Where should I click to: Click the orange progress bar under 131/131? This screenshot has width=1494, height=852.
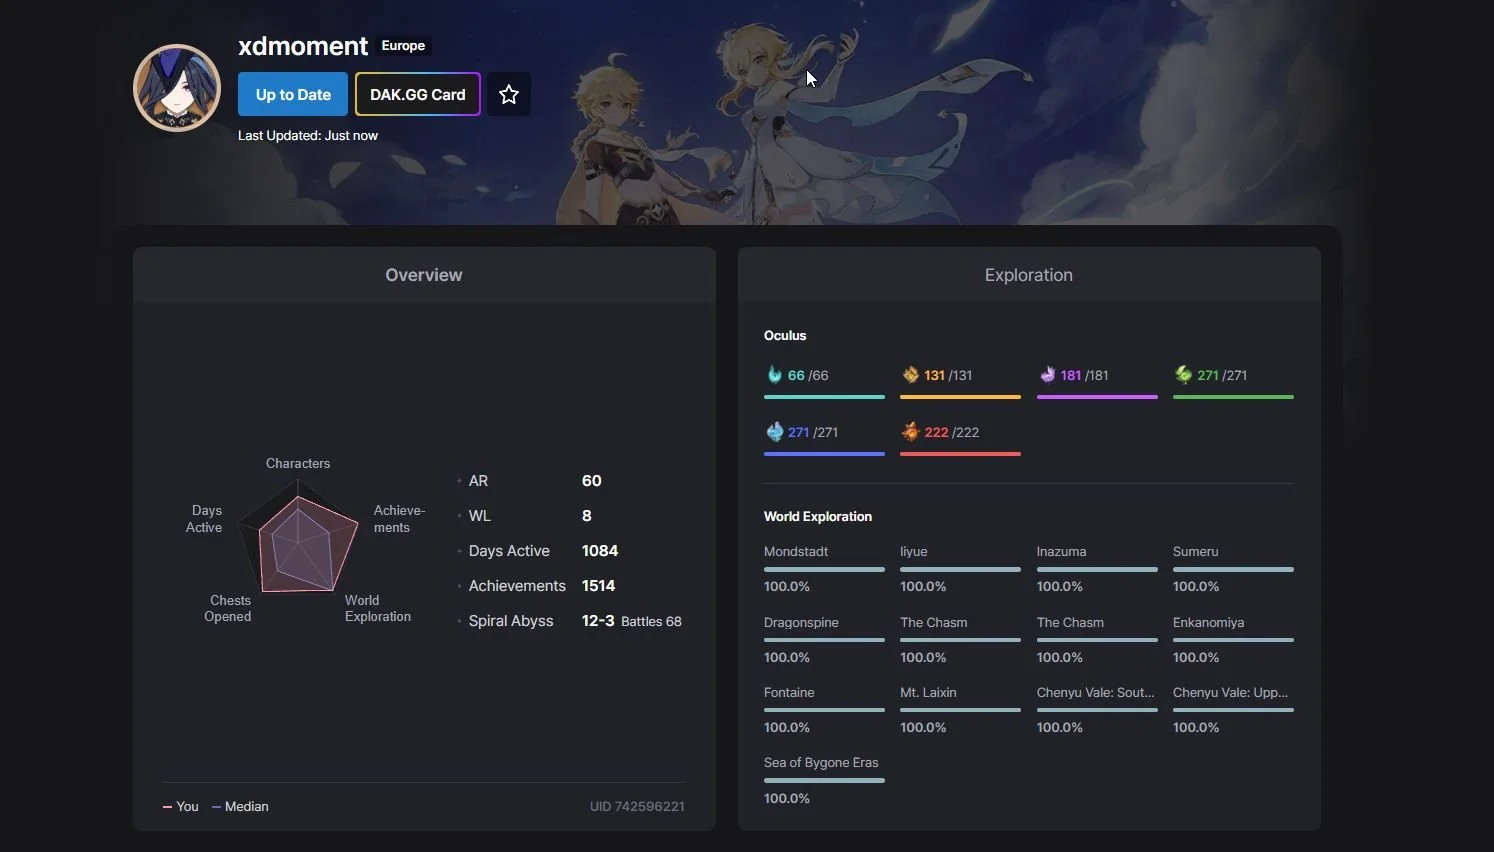coord(960,397)
